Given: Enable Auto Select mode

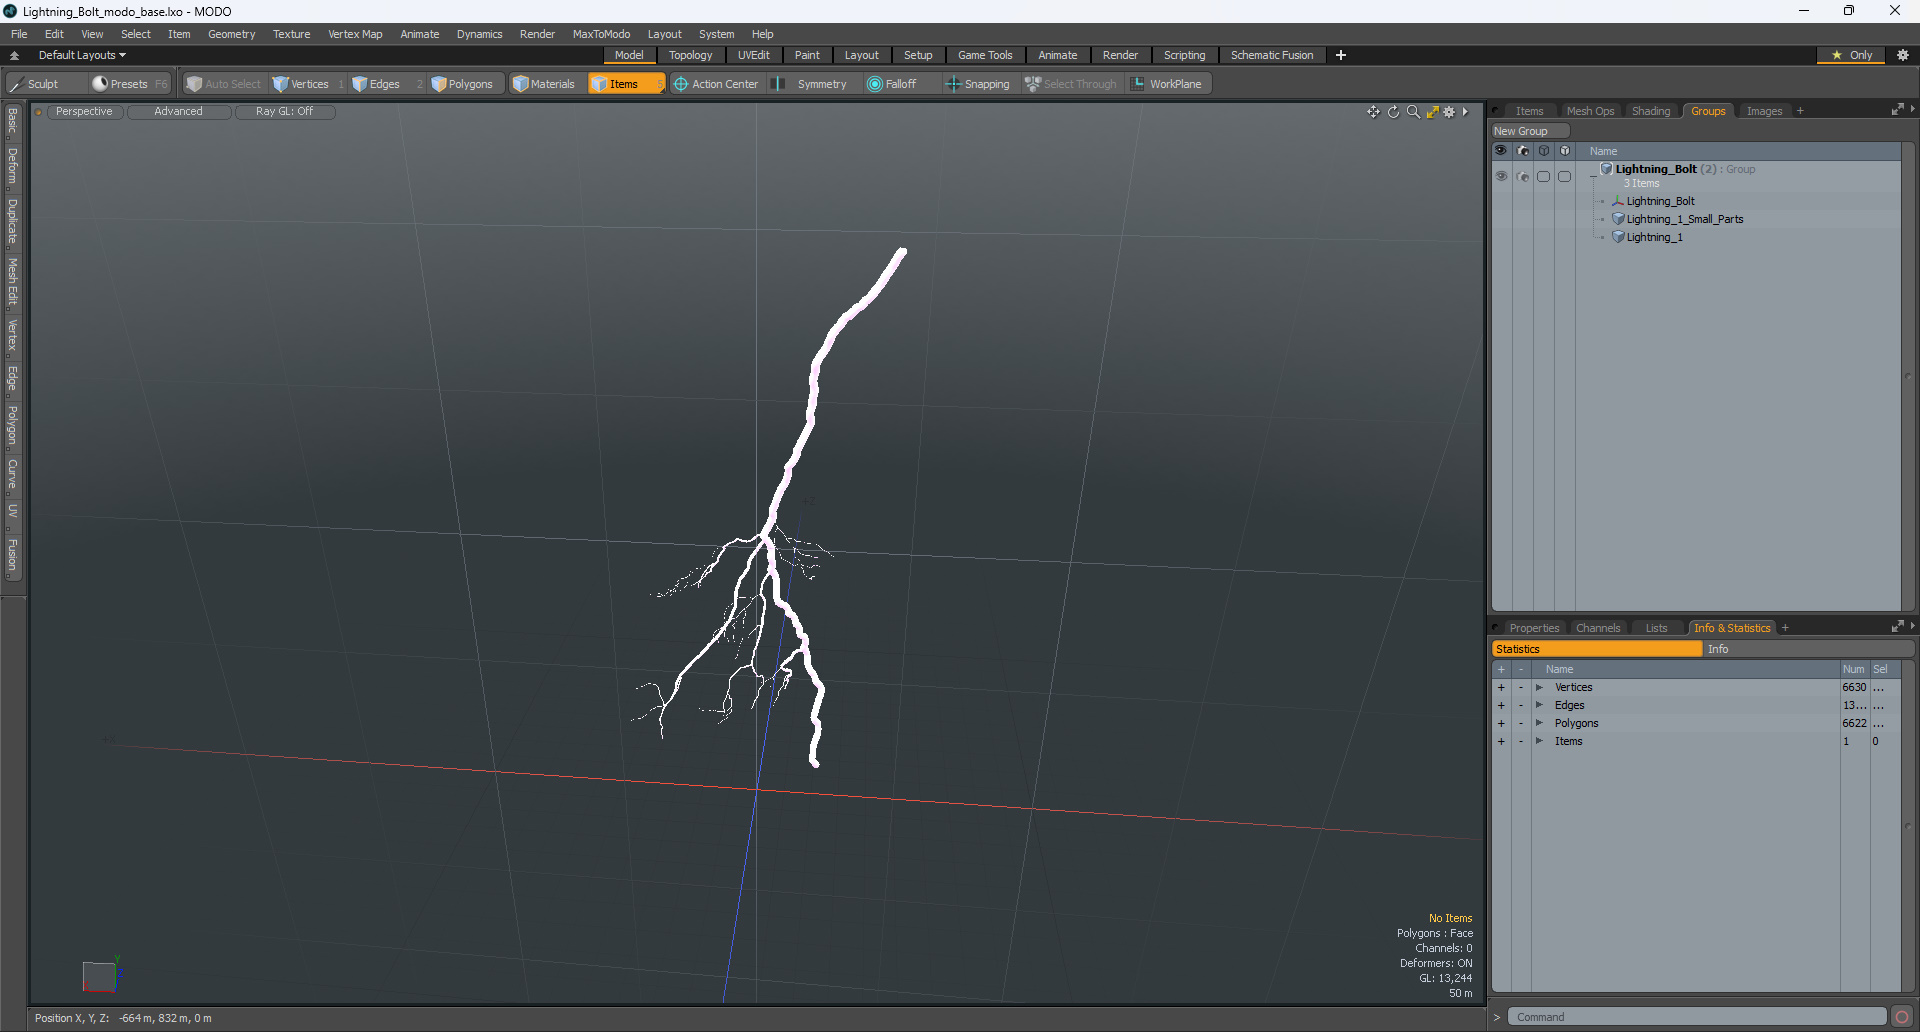Looking at the screenshot, I should pos(224,84).
